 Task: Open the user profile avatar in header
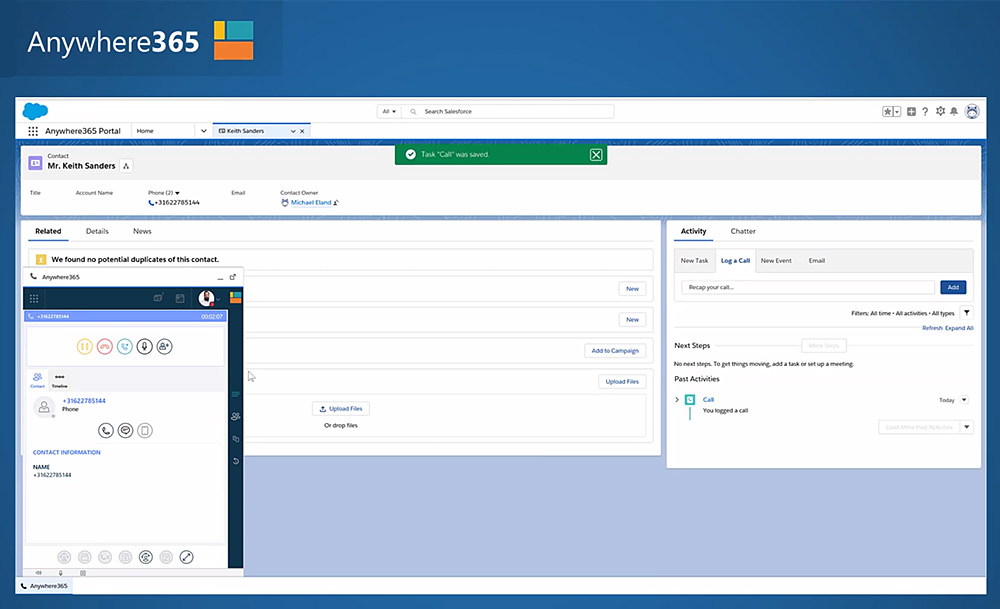pos(972,112)
